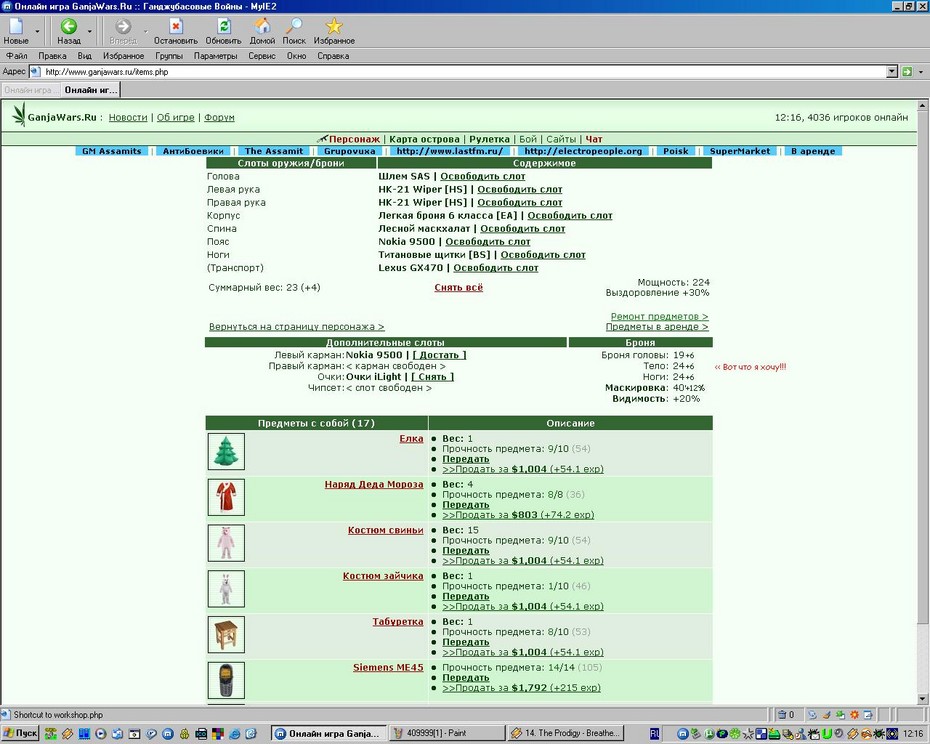Click the Refresh page toolbar icon
This screenshot has height=744, width=930.
(x=224, y=26)
